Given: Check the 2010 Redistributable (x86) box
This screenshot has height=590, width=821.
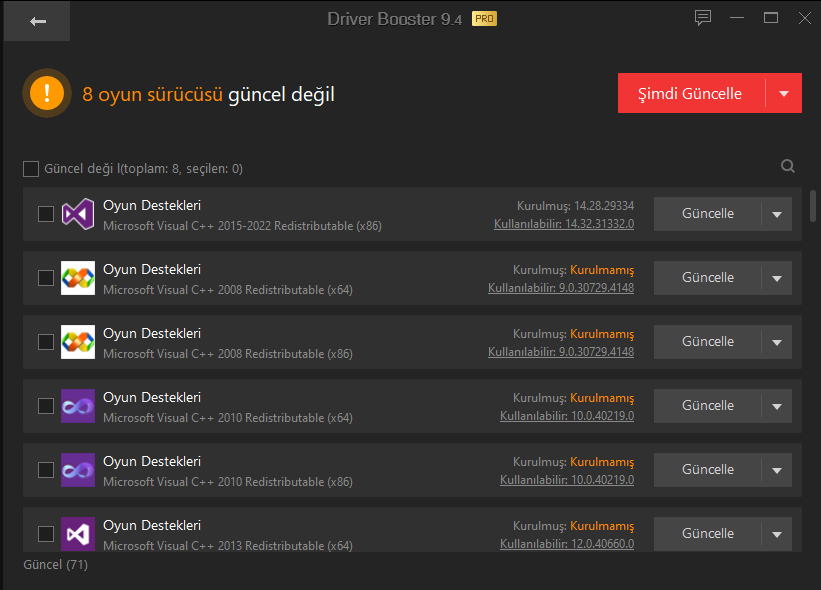Looking at the screenshot, I should pos(46,470).
